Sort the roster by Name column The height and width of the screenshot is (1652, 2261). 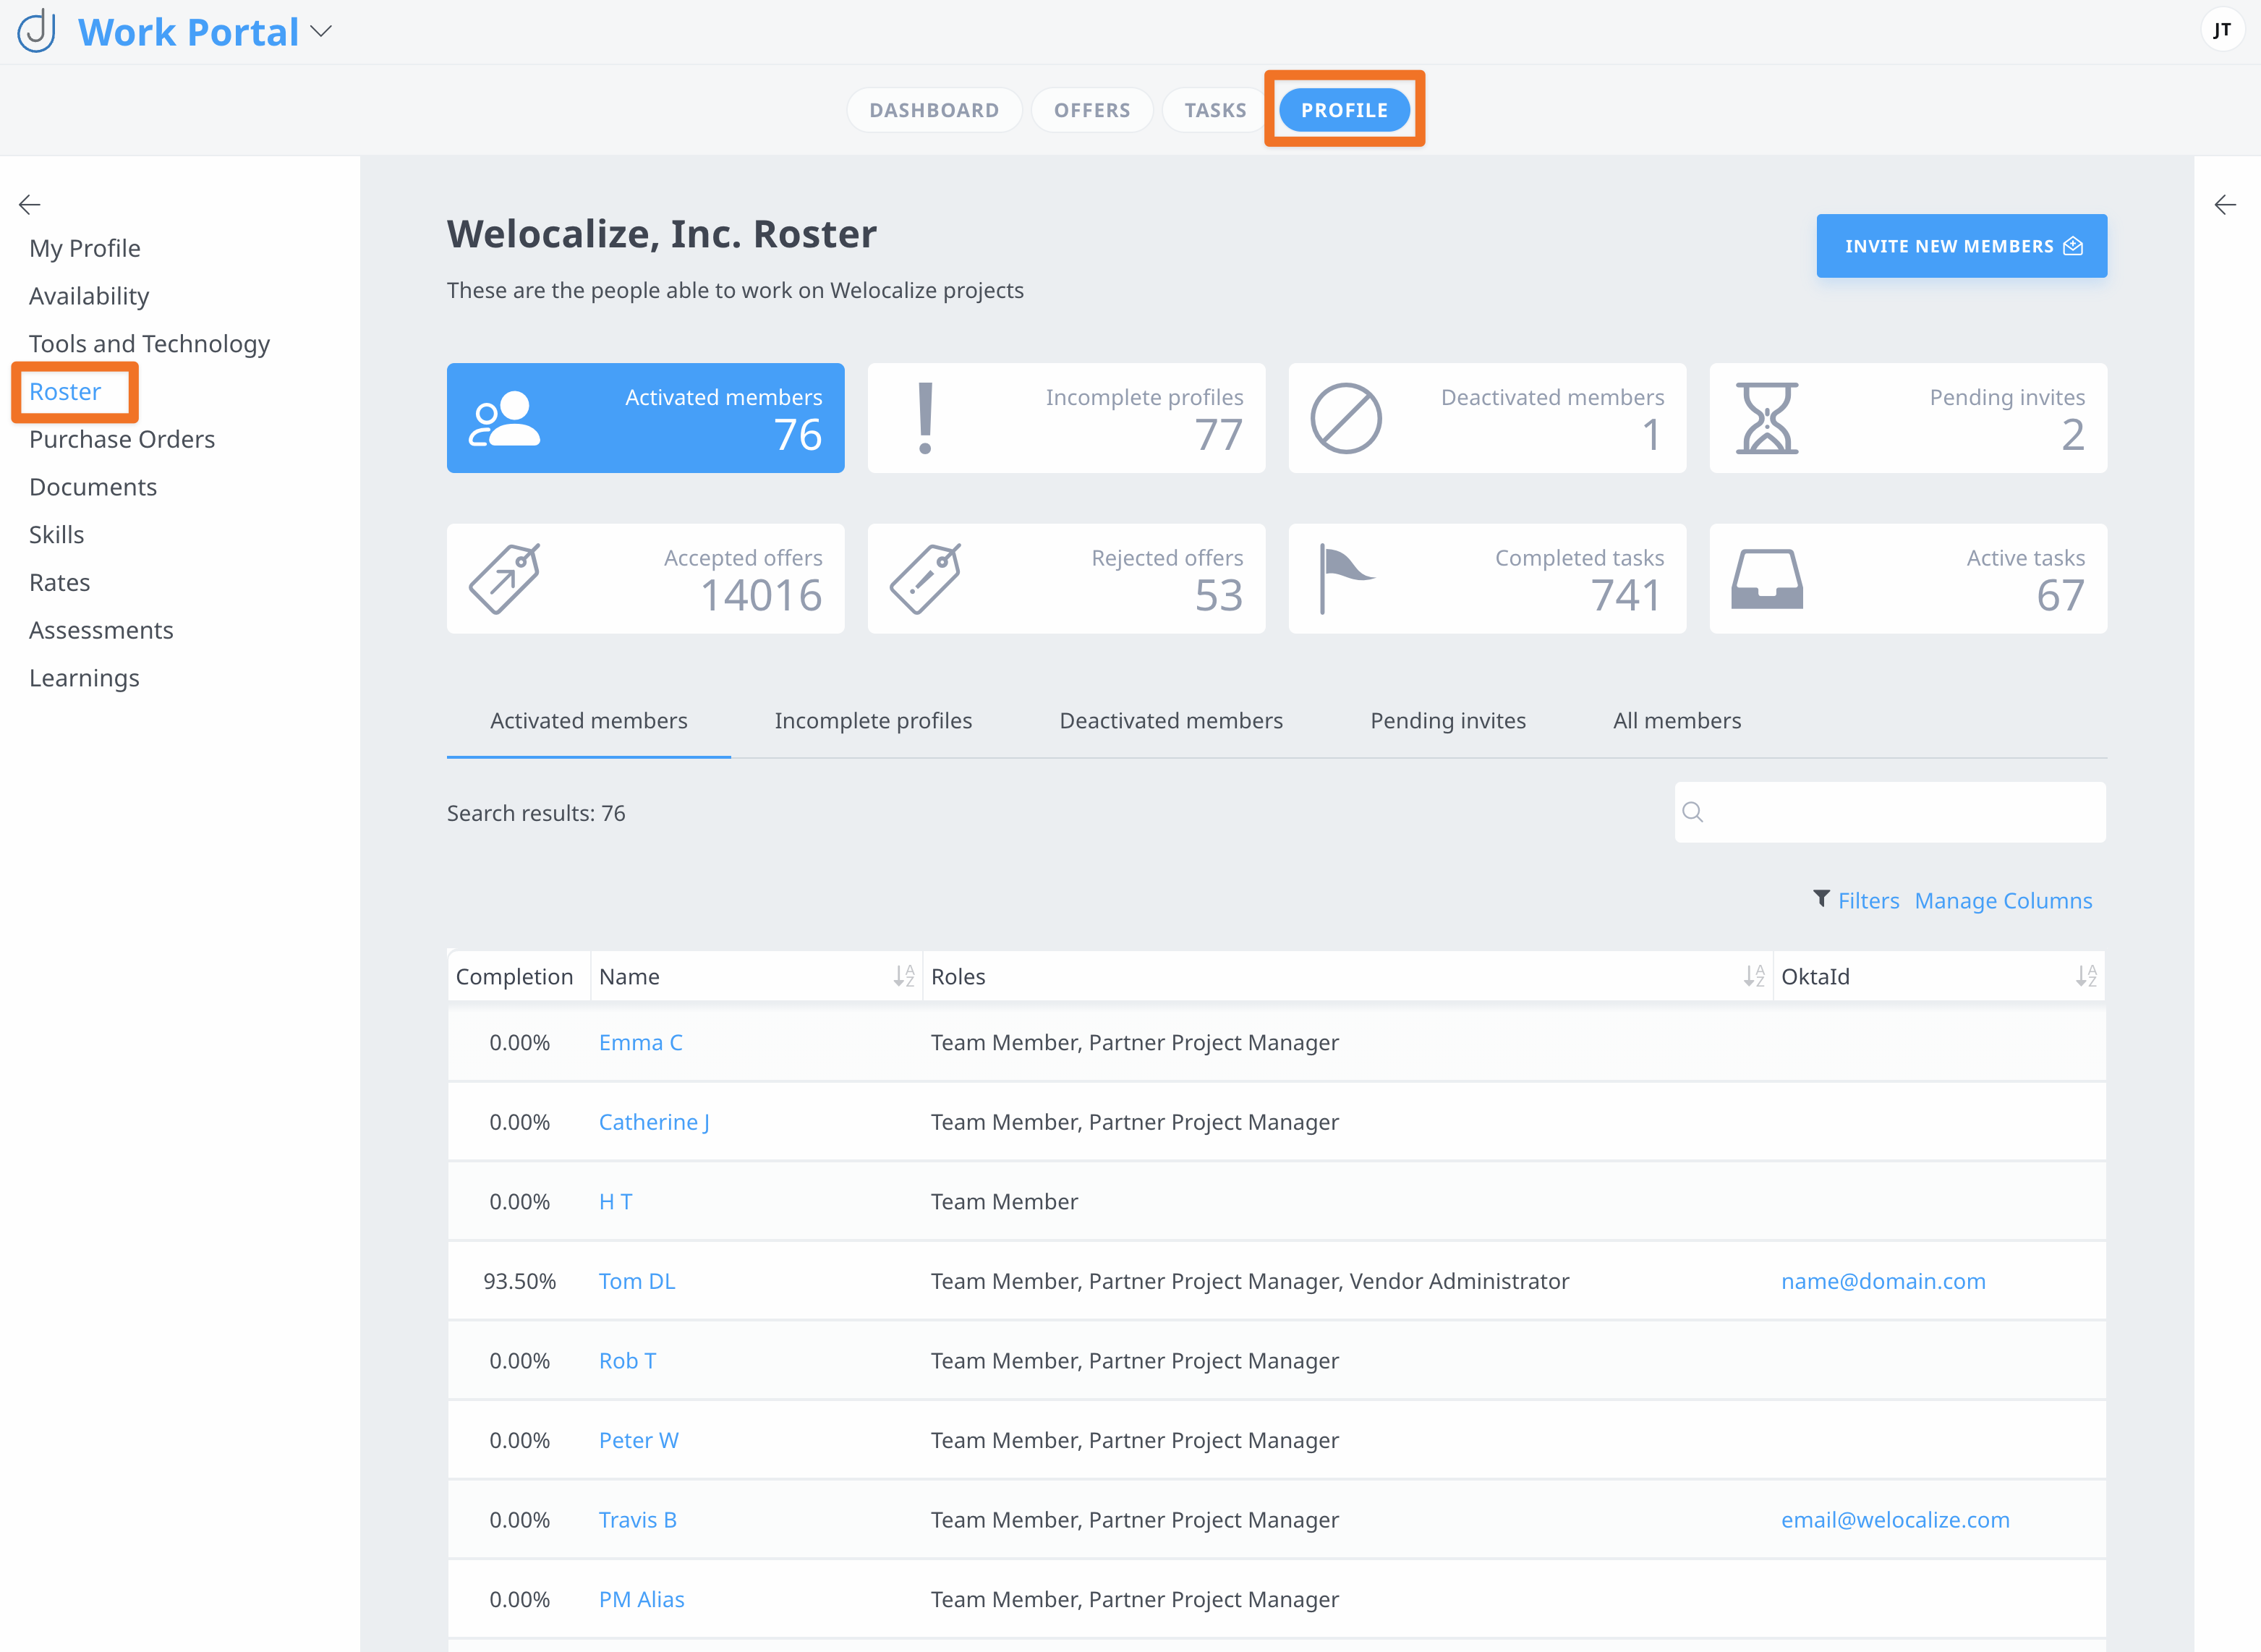pyautogui.click(x=904, y=976)
